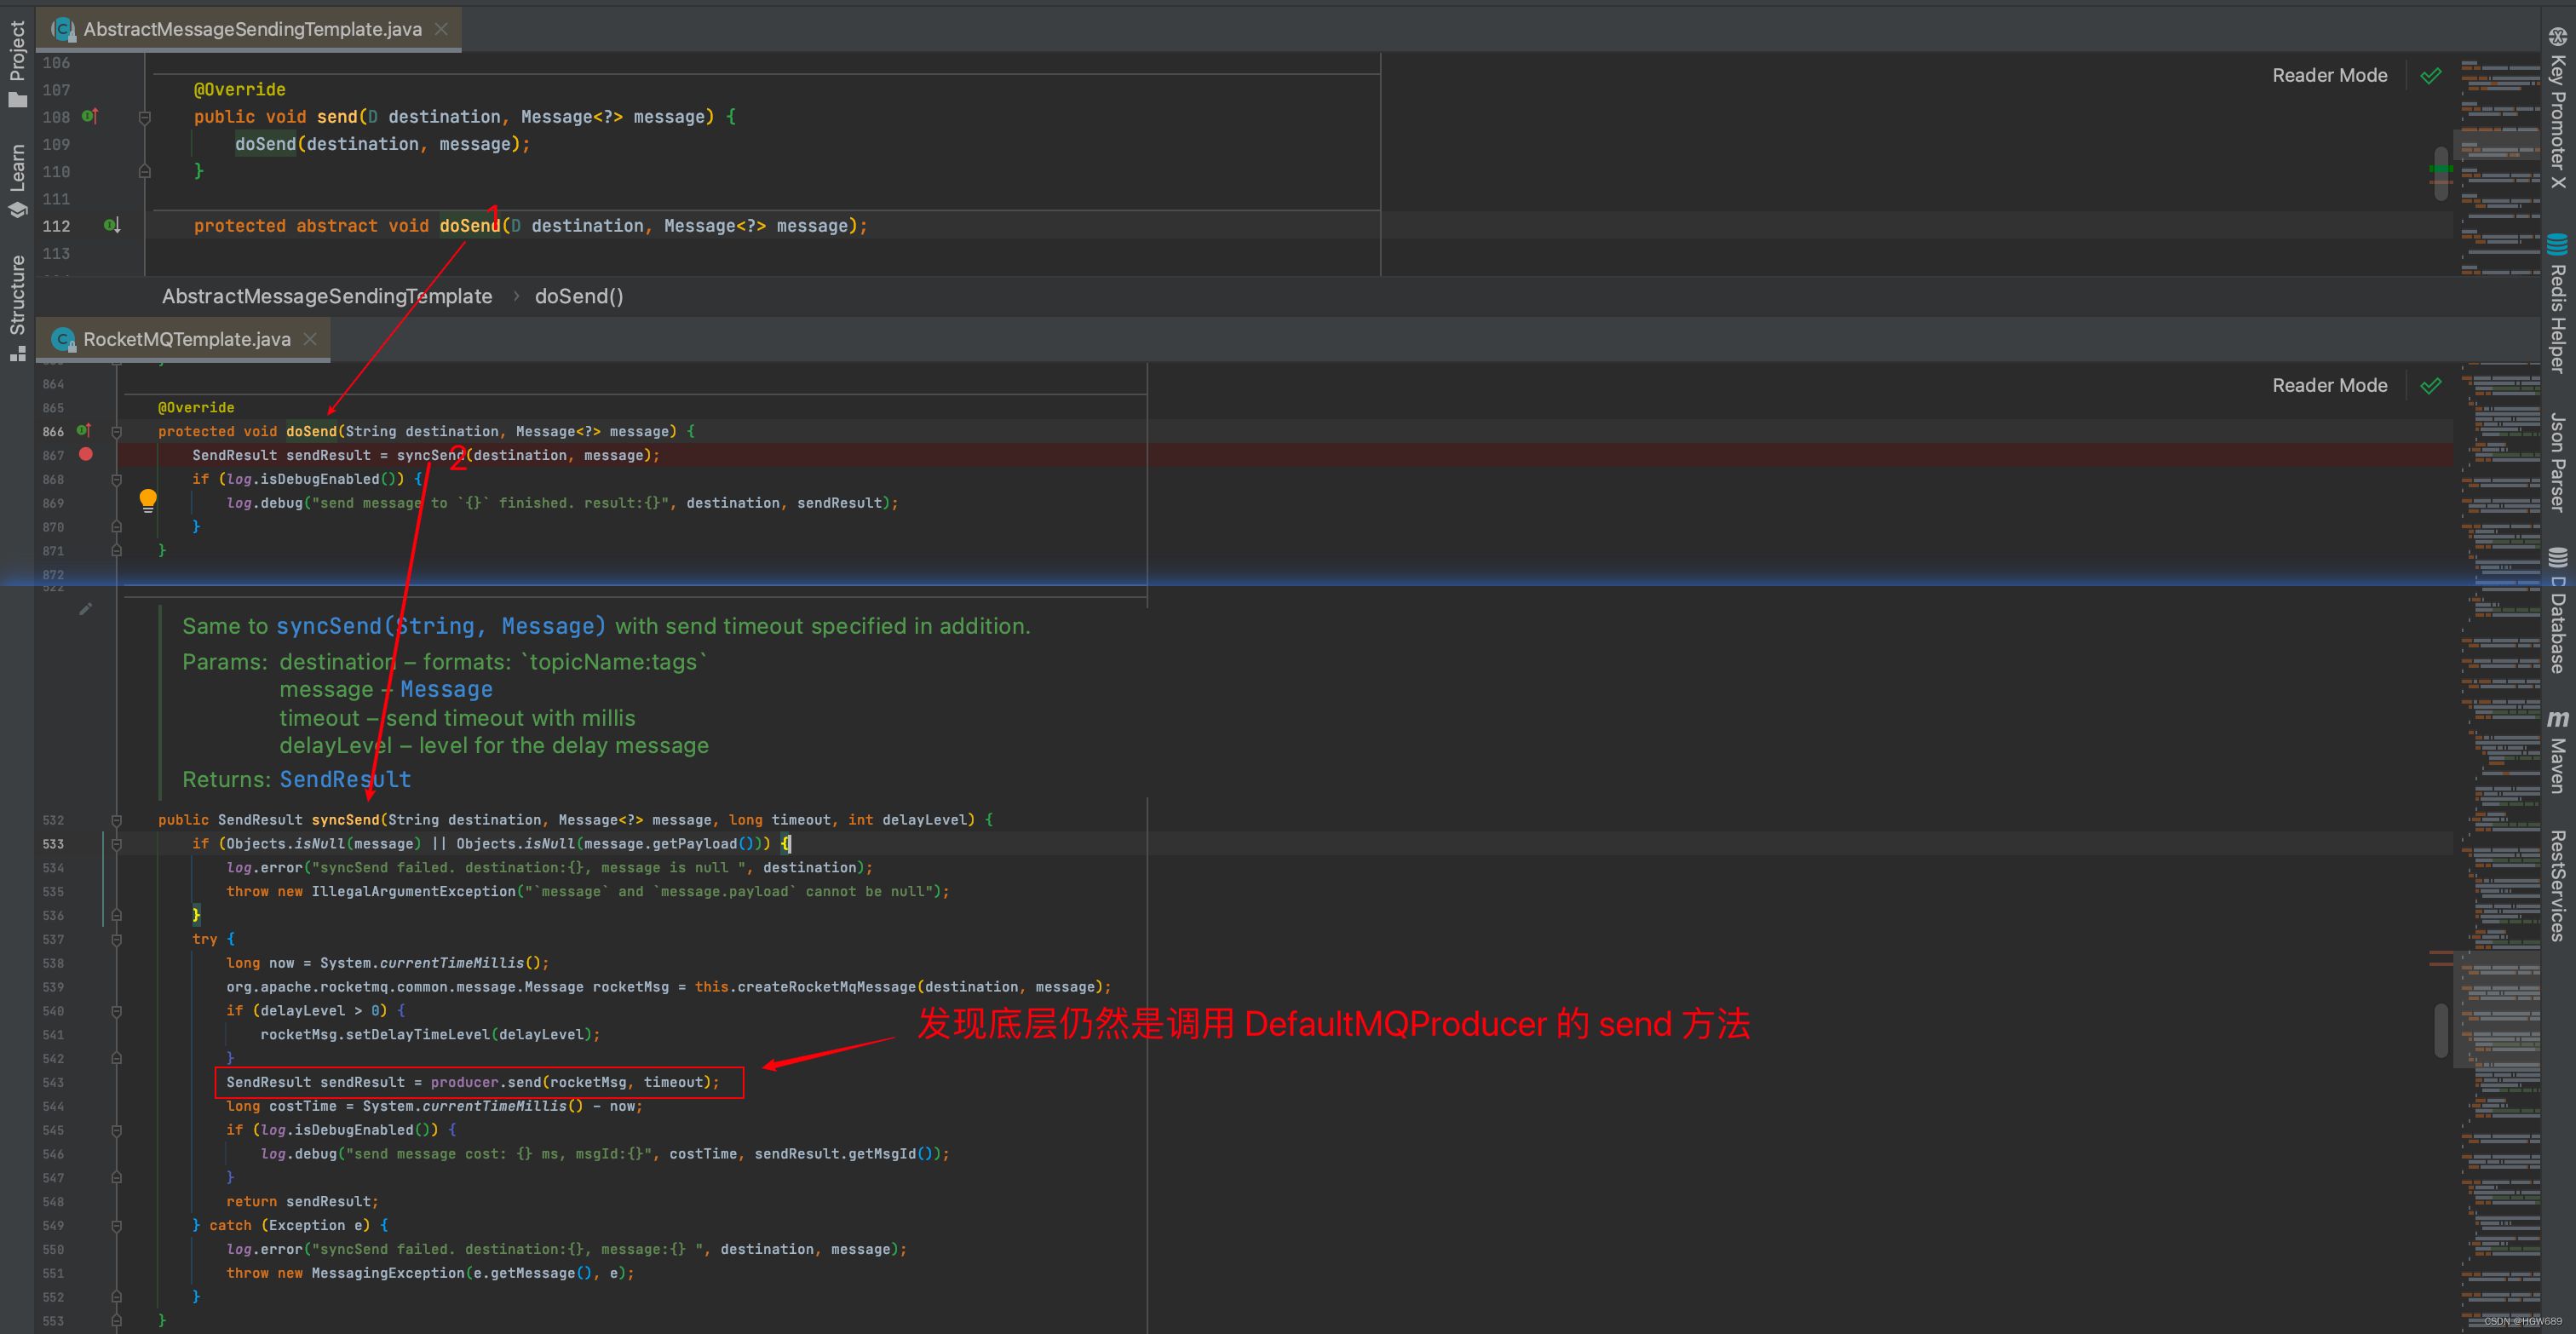2576x1334 pixels.
Task: Close the AbstractMessageSendingTemplate.java tab
Action: click(x=441, y=30)
